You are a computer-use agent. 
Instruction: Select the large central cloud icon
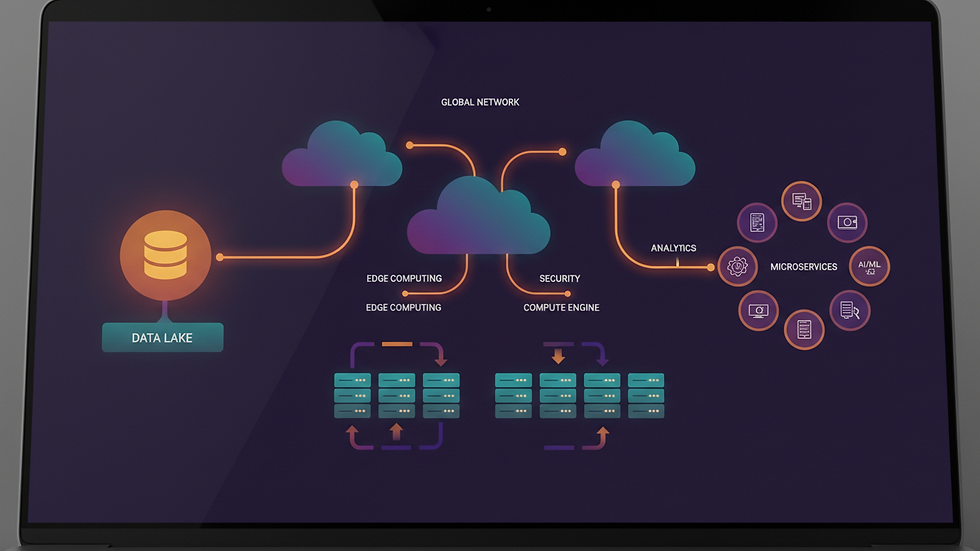[x=478, y=216]
